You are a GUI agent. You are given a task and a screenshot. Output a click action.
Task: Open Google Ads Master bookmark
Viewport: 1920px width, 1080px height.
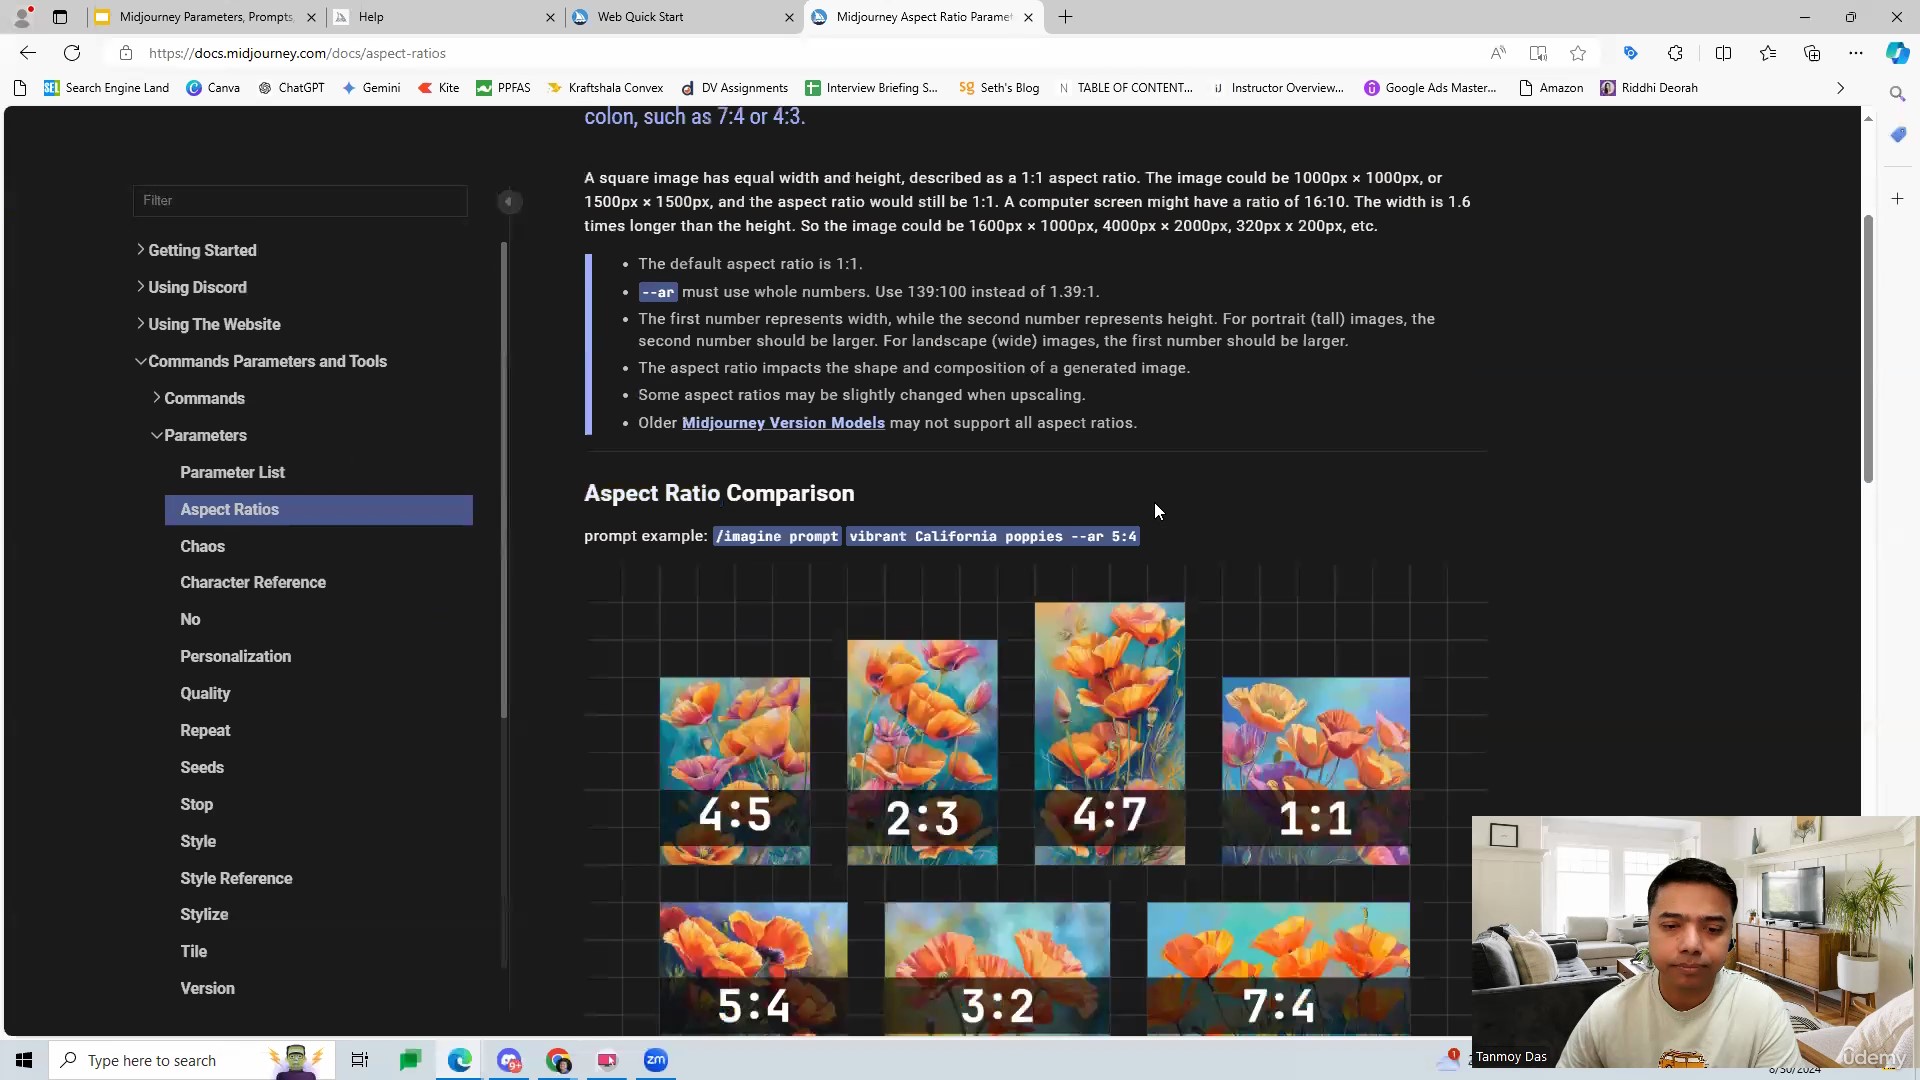(1430, 88)
